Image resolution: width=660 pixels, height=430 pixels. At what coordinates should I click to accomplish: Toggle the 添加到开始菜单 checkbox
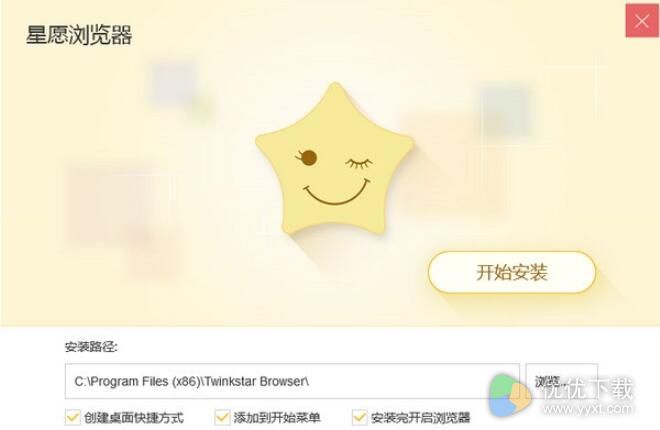point(222,417)
